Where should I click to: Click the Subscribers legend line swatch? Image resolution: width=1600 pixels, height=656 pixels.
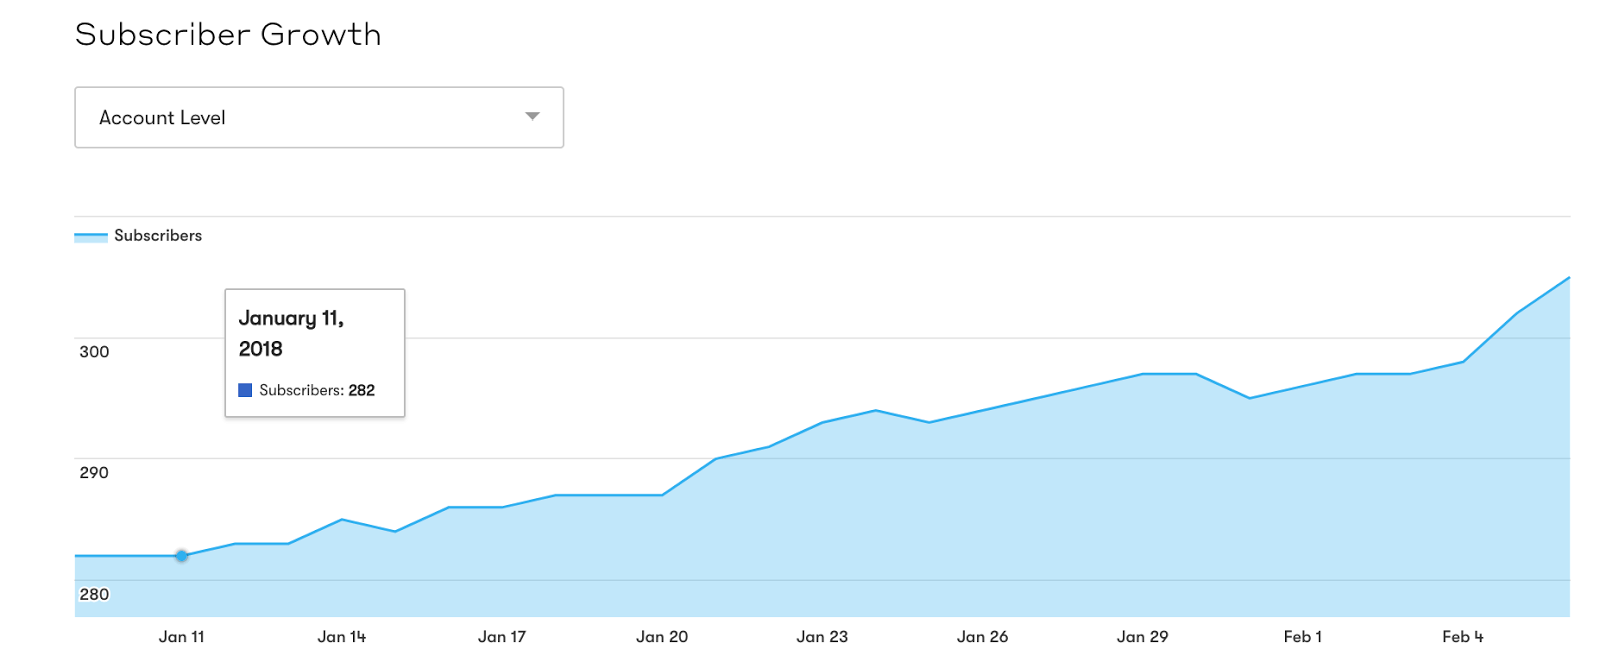click(91, 237)
